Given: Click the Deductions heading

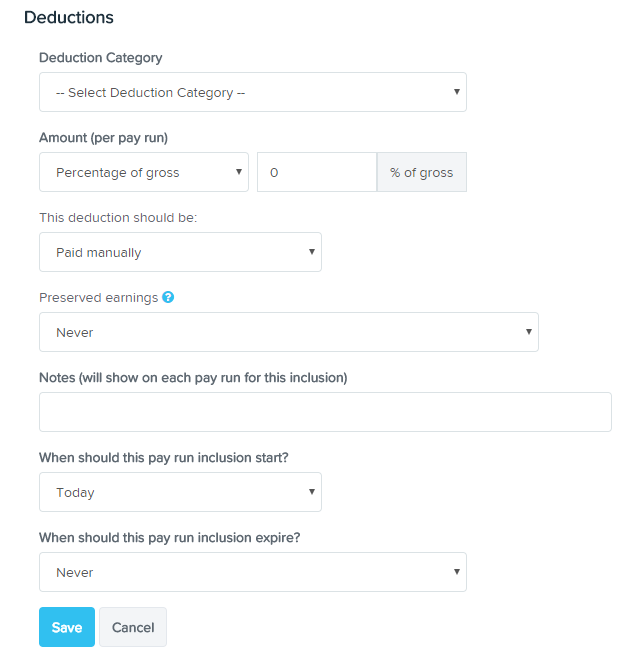Looking at the screenshot, I should [x=69, y=17].
